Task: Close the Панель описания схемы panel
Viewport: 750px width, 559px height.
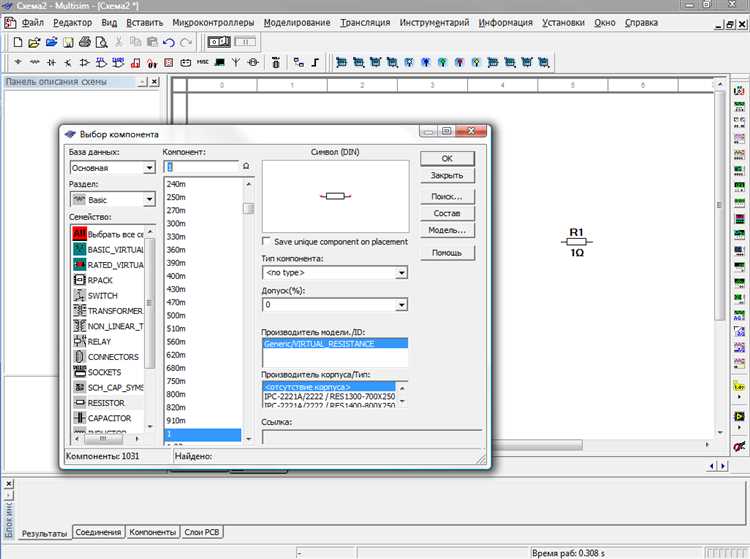Action: [154, 82]
